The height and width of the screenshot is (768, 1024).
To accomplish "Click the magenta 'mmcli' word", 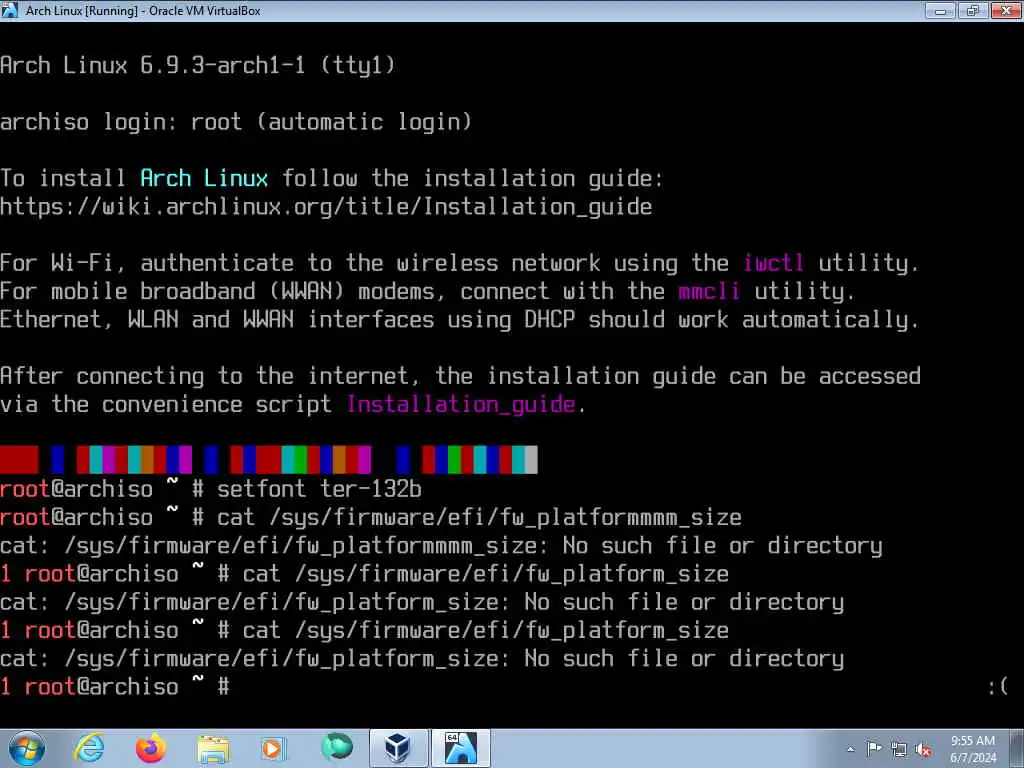I will coord(709,291).
